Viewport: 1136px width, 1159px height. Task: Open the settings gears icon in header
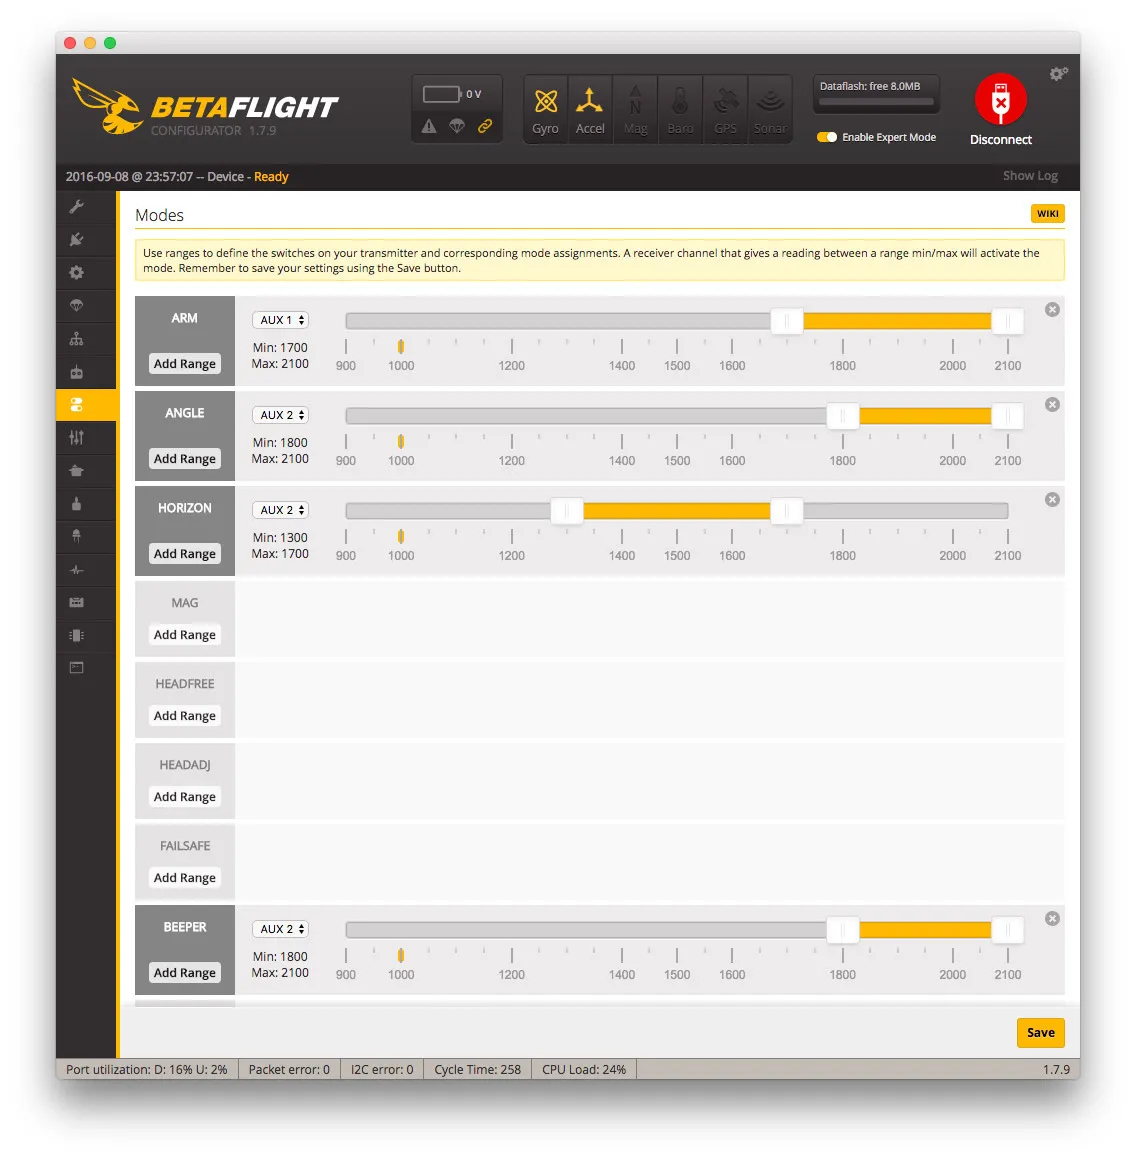1058,74
